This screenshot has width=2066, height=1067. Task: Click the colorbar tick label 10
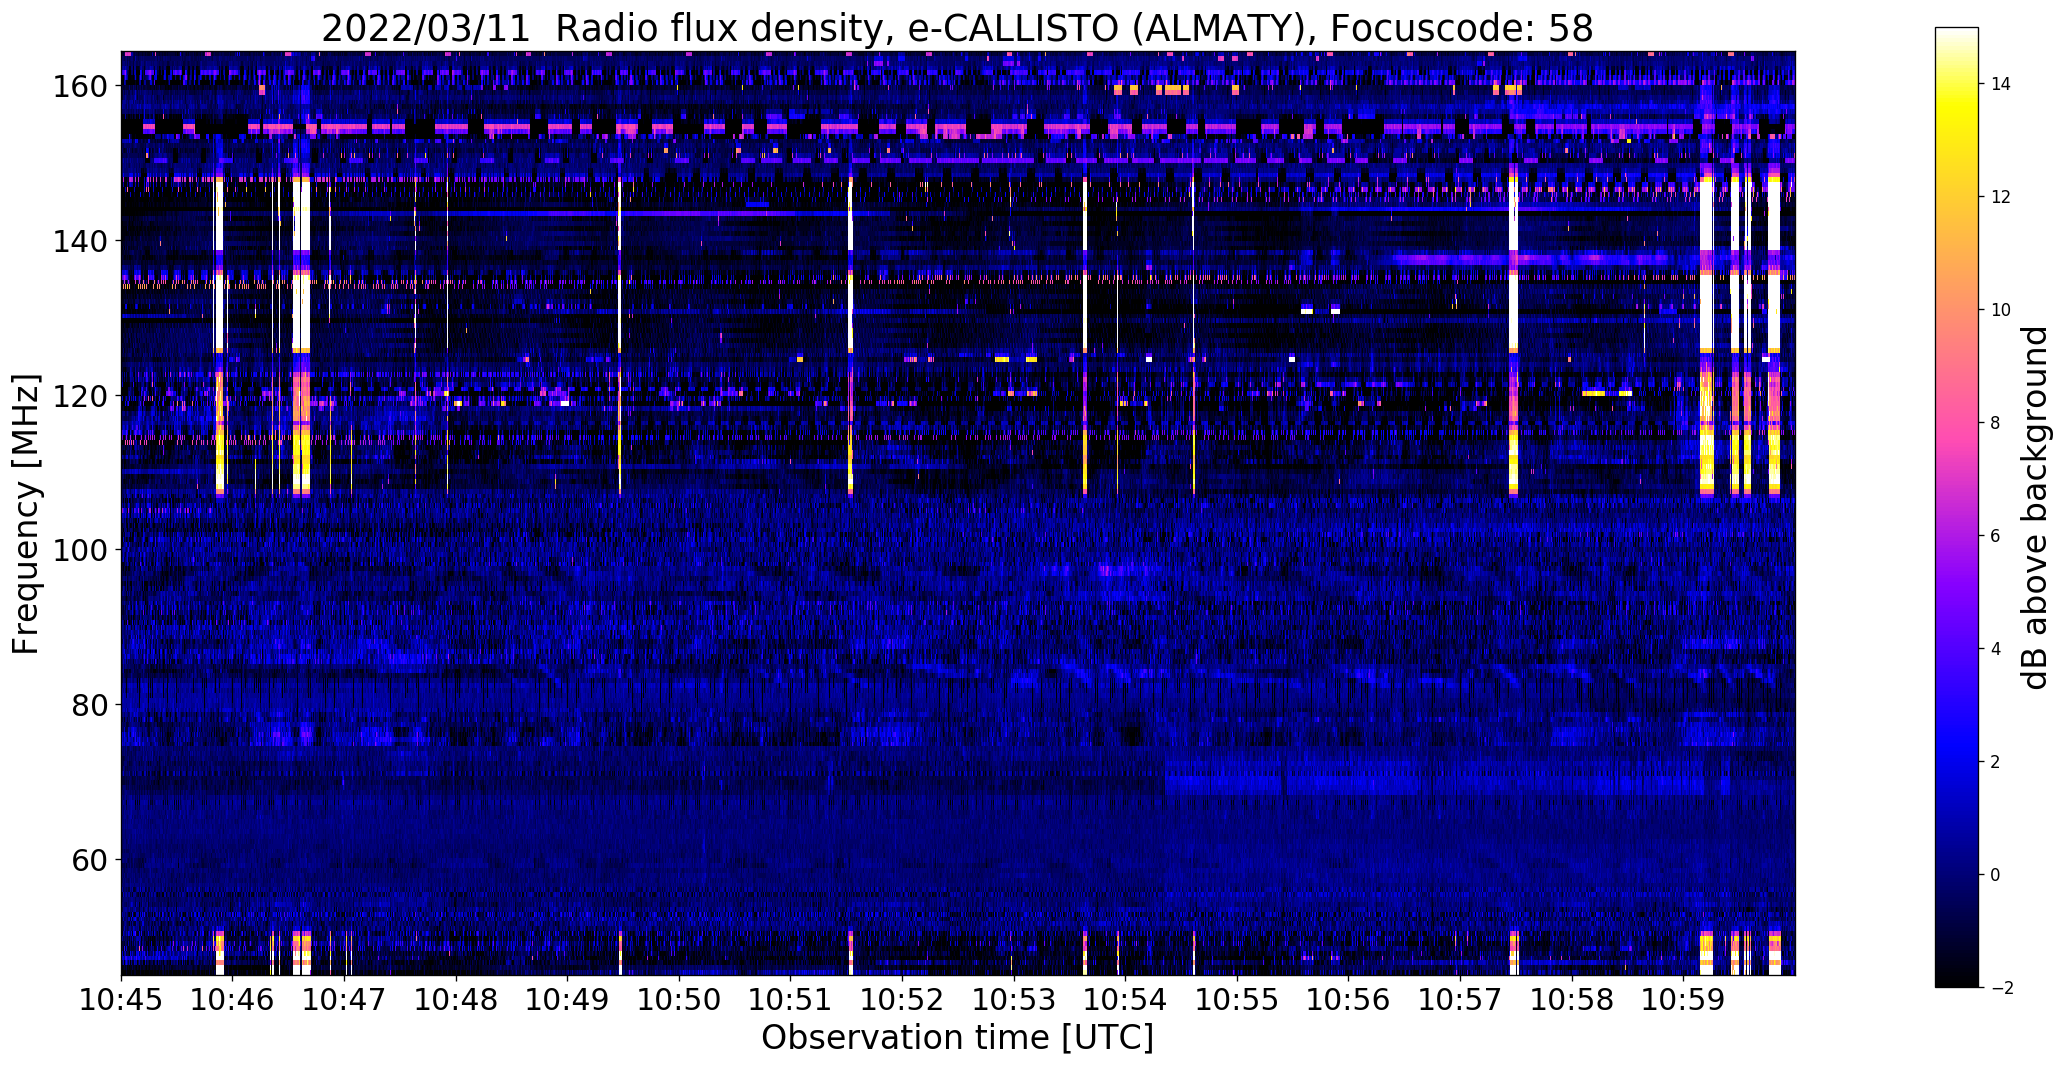pyautogui.click(x=2001, y=310)
